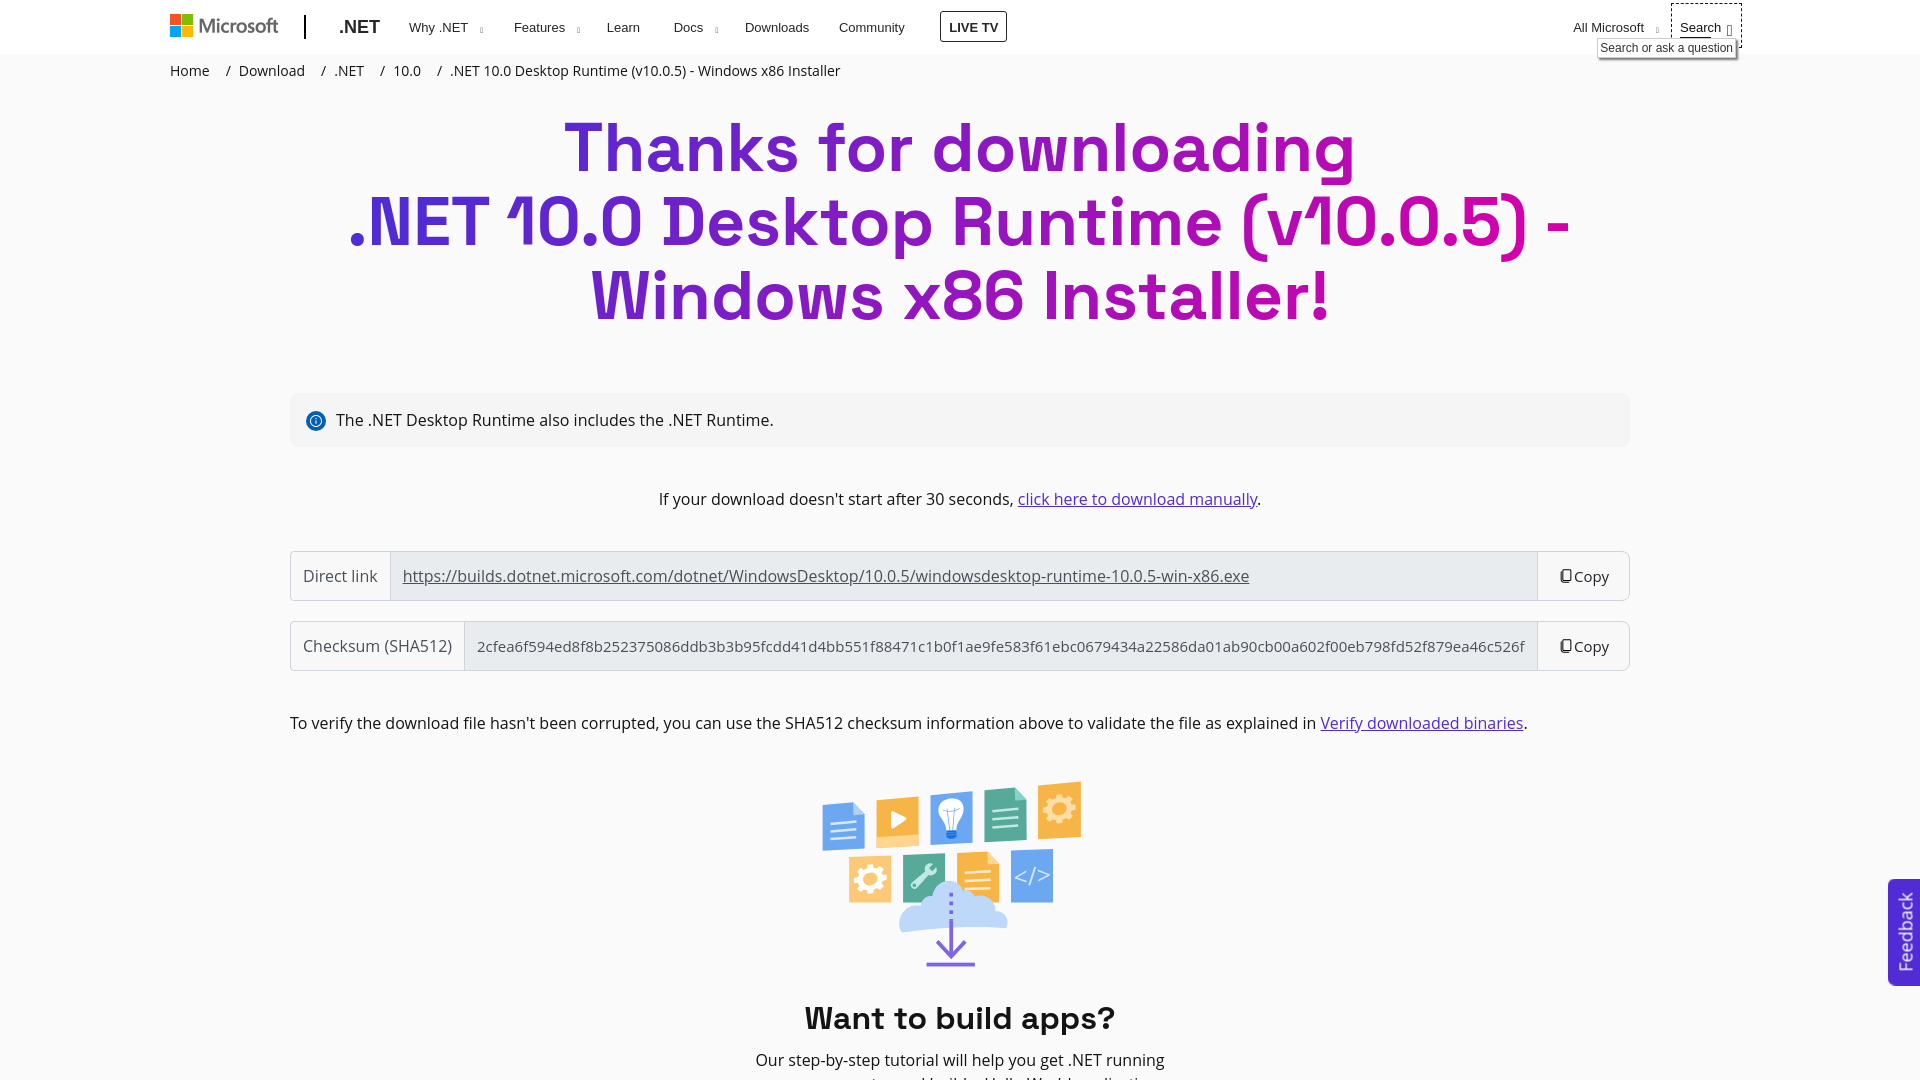
Task: Open the Community nav item
Action: [872, 27]
